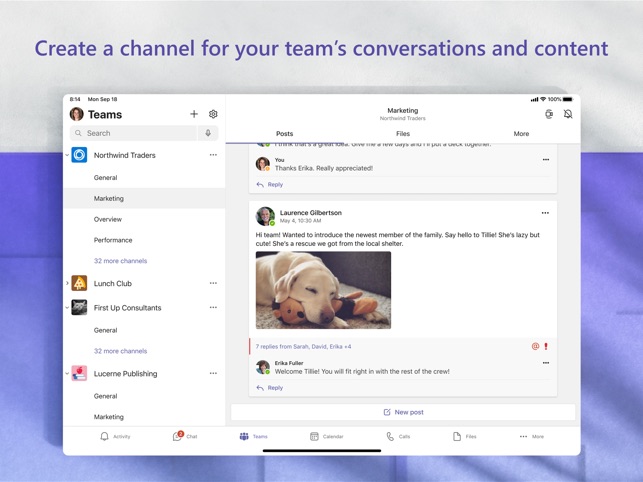Open Calendar in the bottom bar

[326, 436]
